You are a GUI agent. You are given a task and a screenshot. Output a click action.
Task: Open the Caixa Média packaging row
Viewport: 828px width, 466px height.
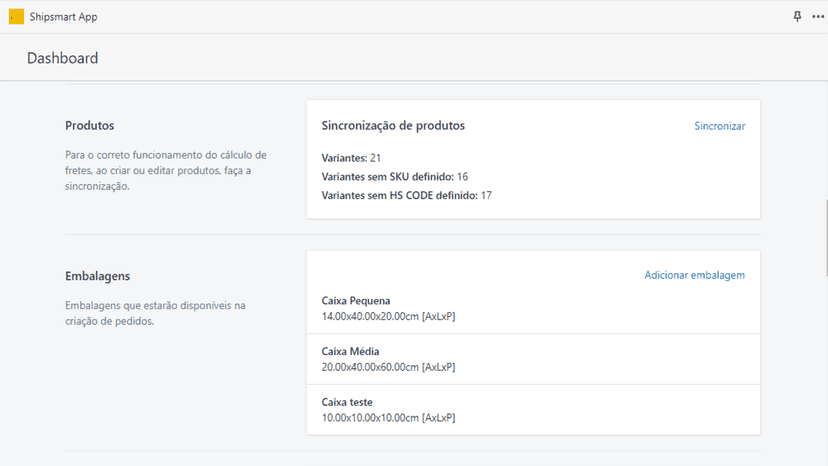coord(533,359)
